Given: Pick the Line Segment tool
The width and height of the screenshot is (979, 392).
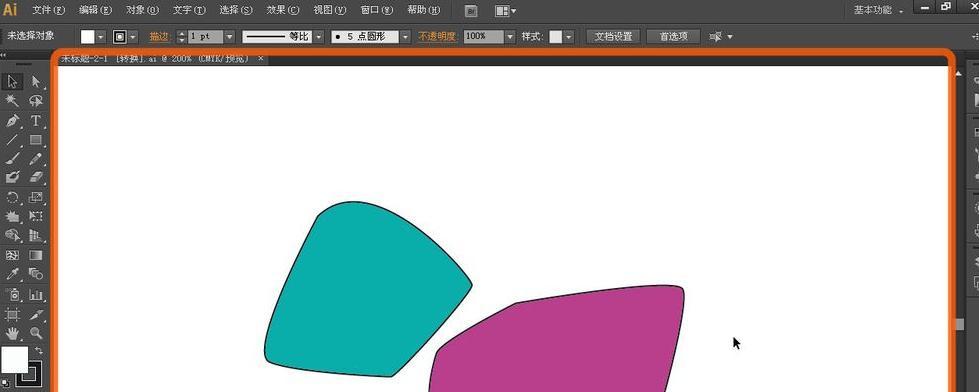Looking at the screenshot, I should [12, 139].
